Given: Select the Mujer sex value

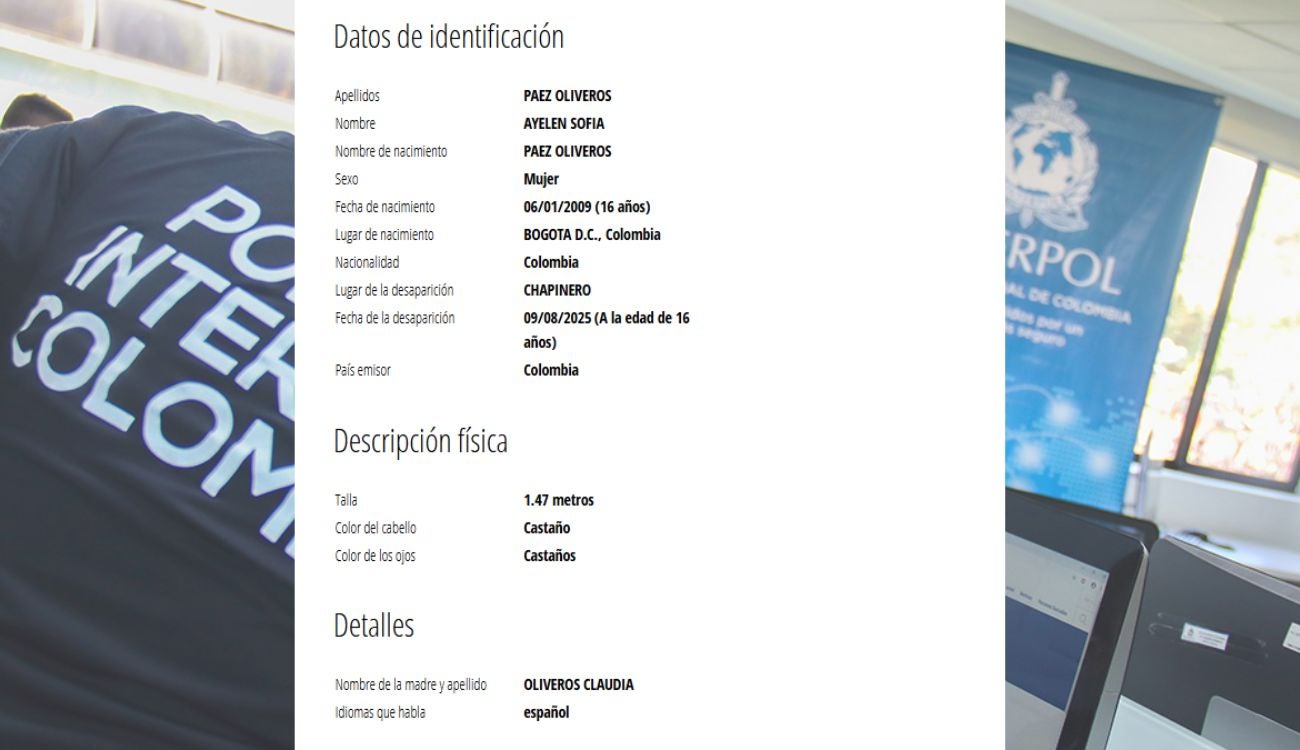Looking at the screenshot, I should click(x=542, y=179).
